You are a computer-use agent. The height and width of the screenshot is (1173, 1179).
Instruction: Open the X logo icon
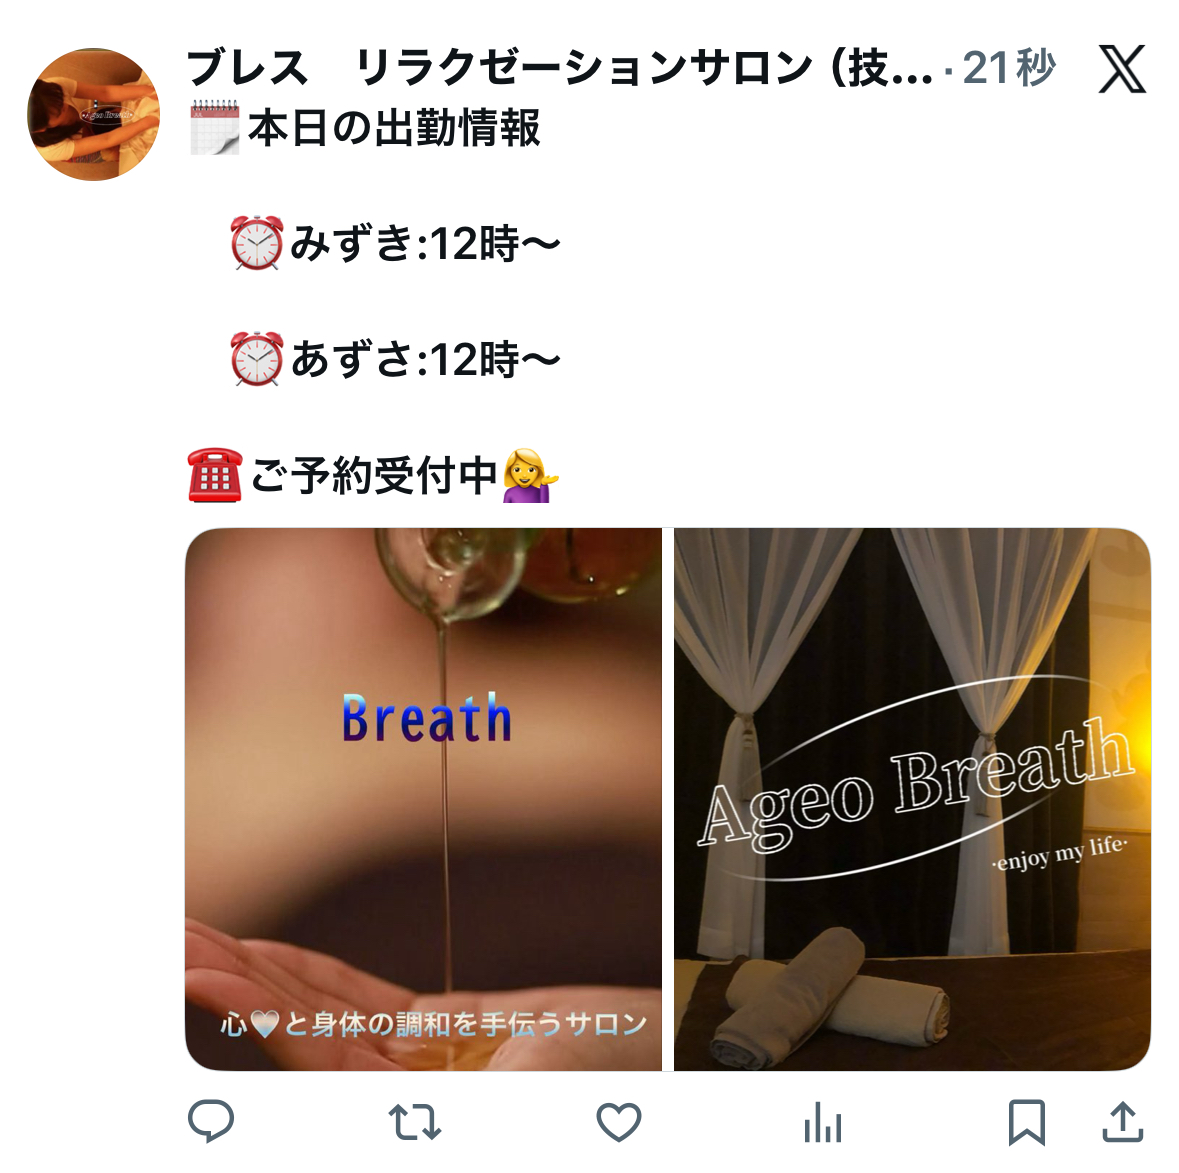pos(1122,69)
